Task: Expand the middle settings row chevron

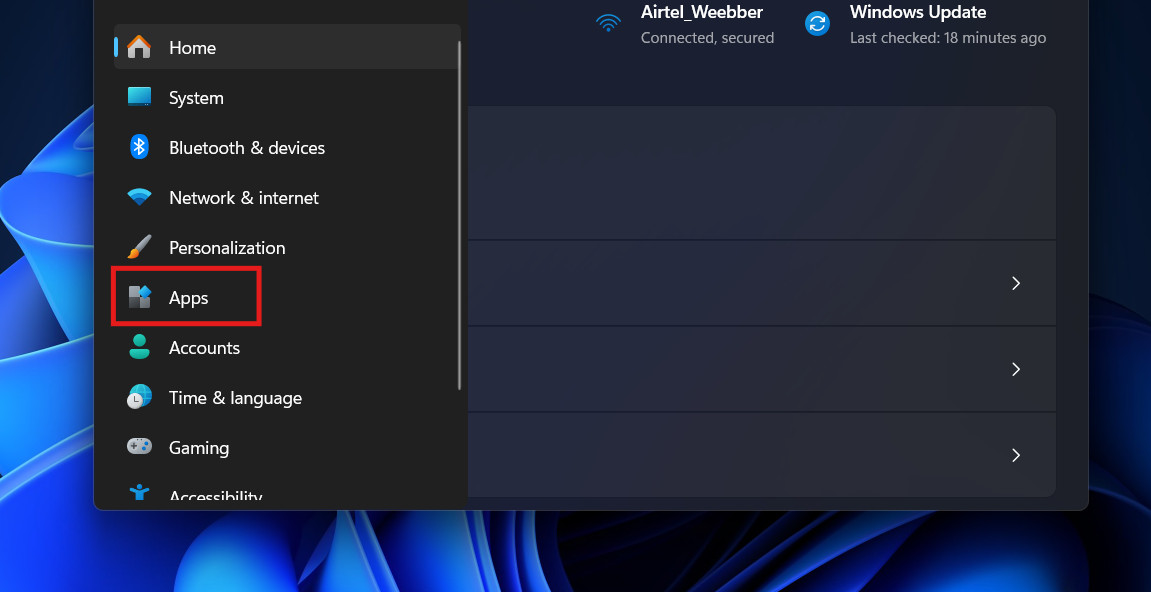Action: coord(1015,369)
